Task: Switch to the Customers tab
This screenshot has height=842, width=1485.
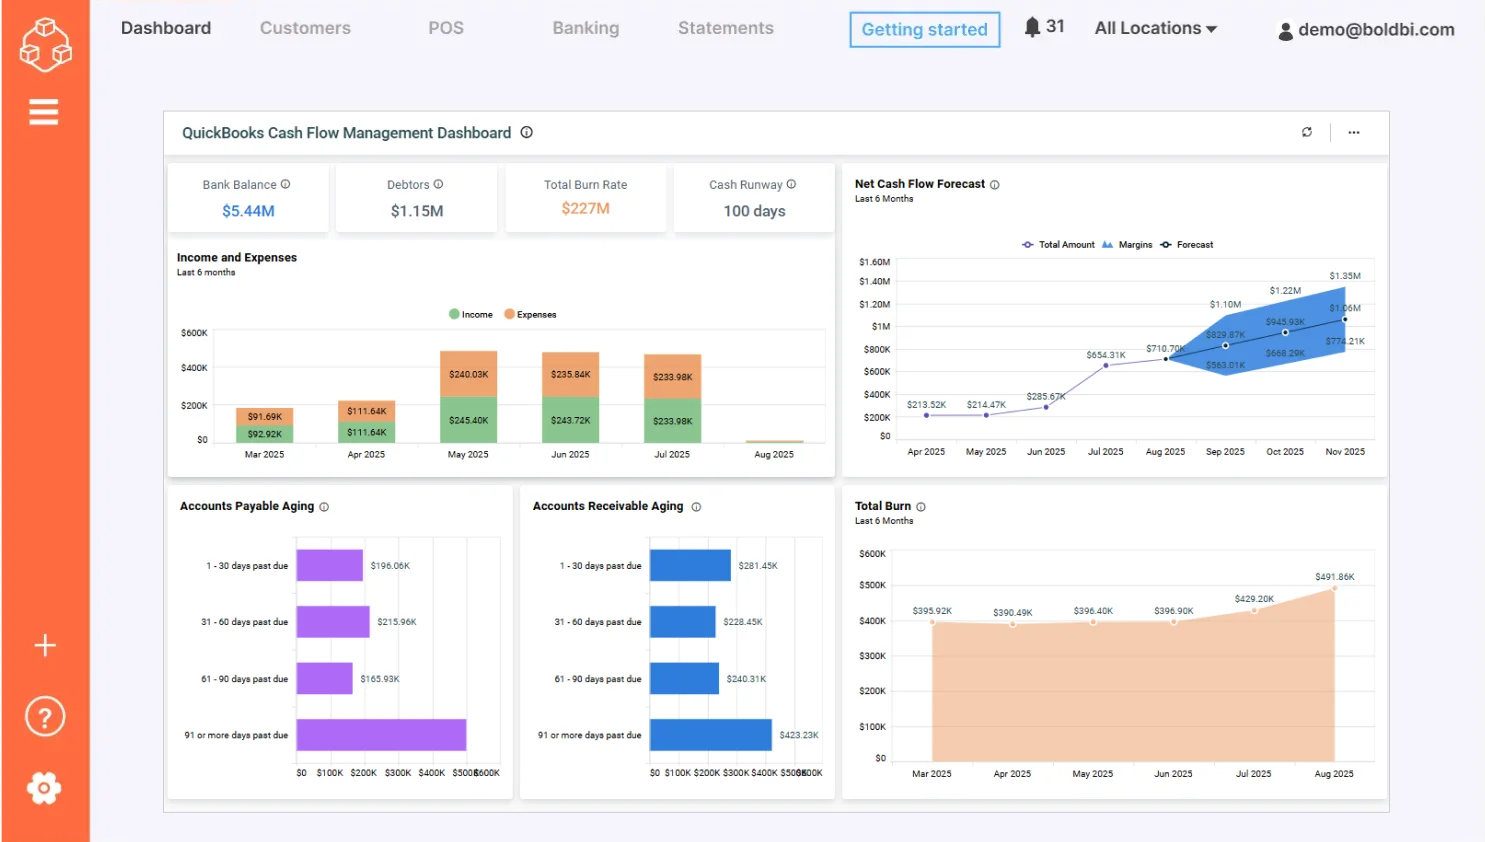Action: coord(305,28)
